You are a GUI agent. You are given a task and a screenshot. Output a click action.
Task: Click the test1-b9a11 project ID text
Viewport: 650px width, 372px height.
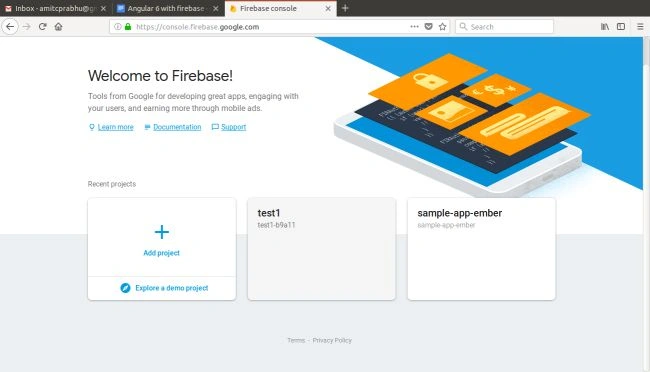[x=276, y=225]
